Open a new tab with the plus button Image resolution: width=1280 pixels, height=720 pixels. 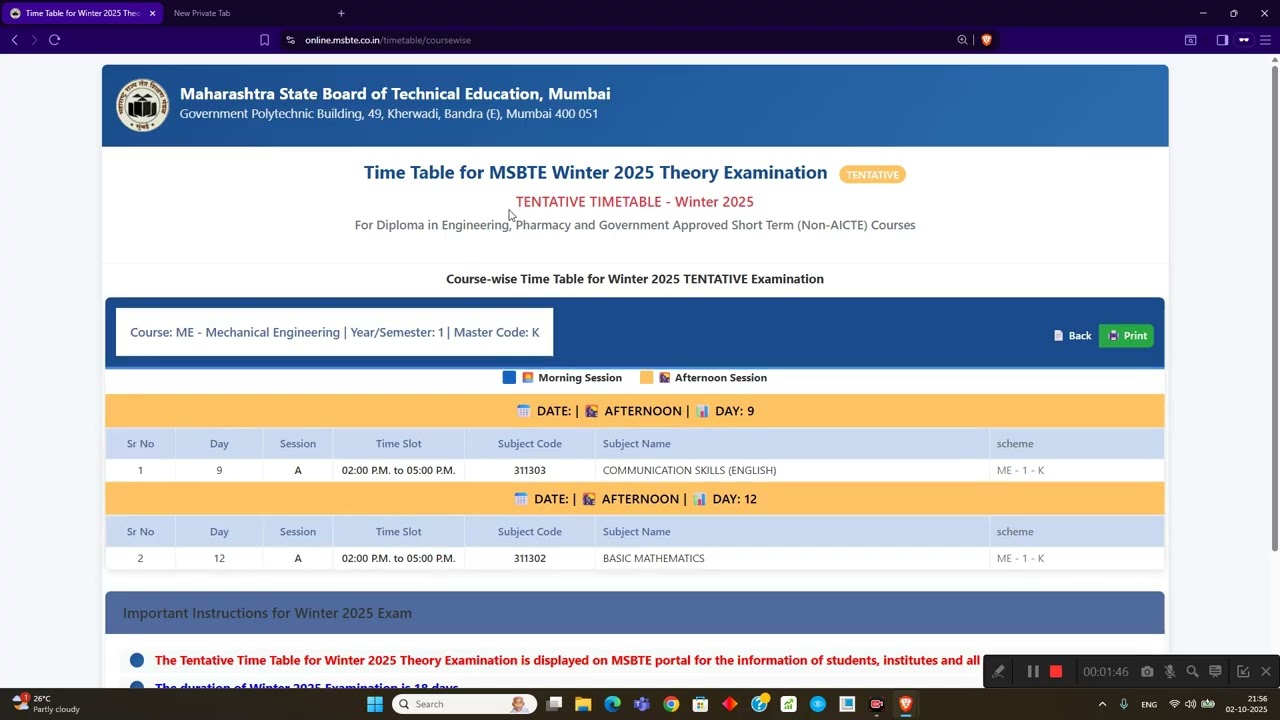(x=341, y=13)
